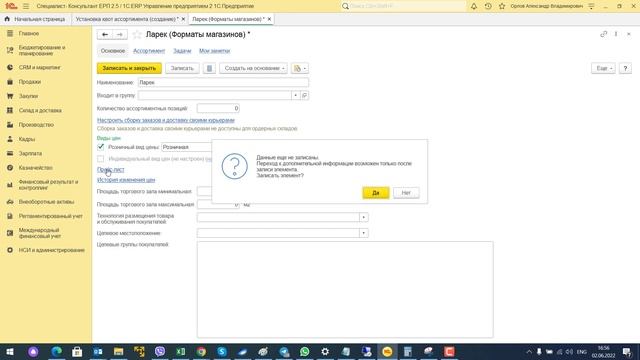
Task: Switch to Начальная страница tab
Action: click(35, 19)
